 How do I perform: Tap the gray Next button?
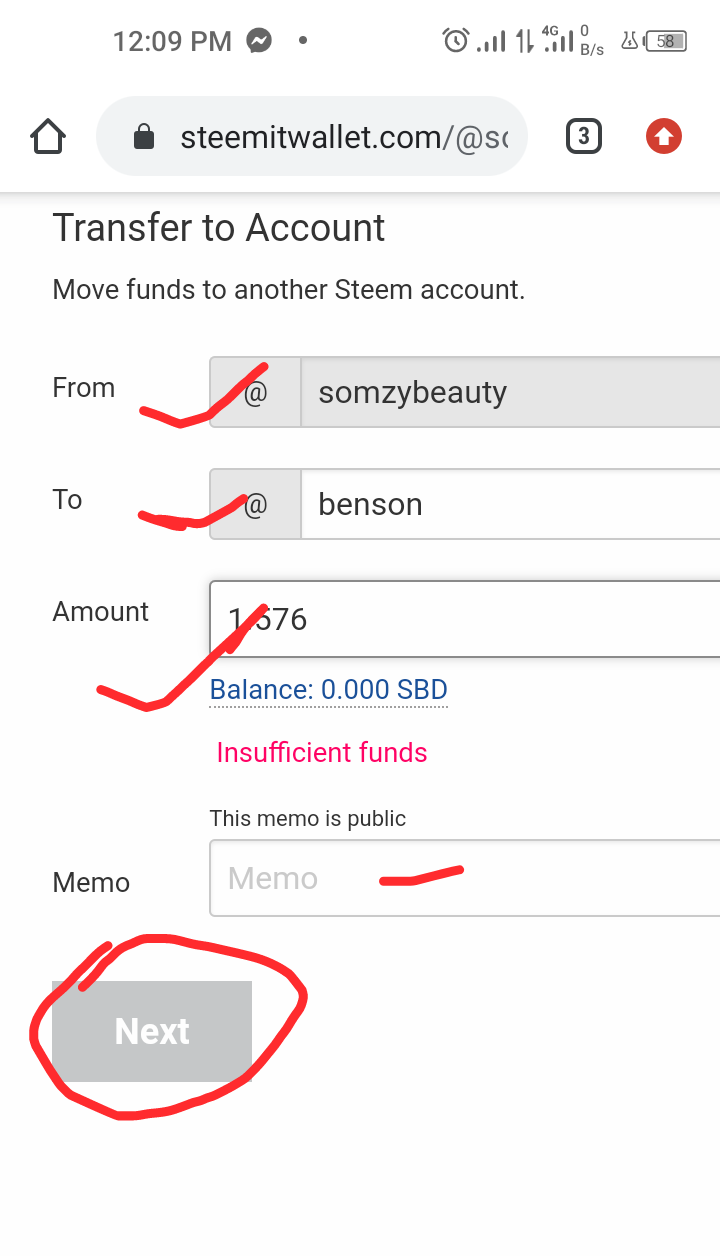tap(152, 1031)
